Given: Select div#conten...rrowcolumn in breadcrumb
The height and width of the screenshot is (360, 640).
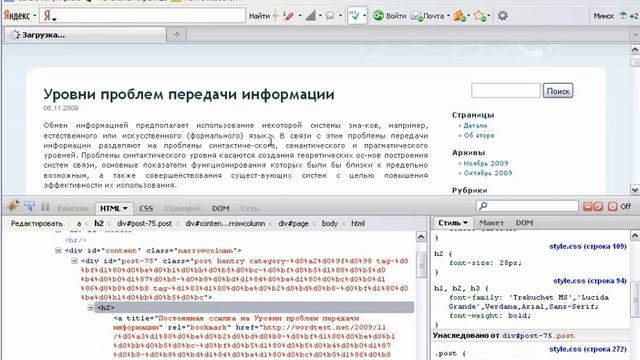Looking at the screenshot, I should (x=225, y=224).
